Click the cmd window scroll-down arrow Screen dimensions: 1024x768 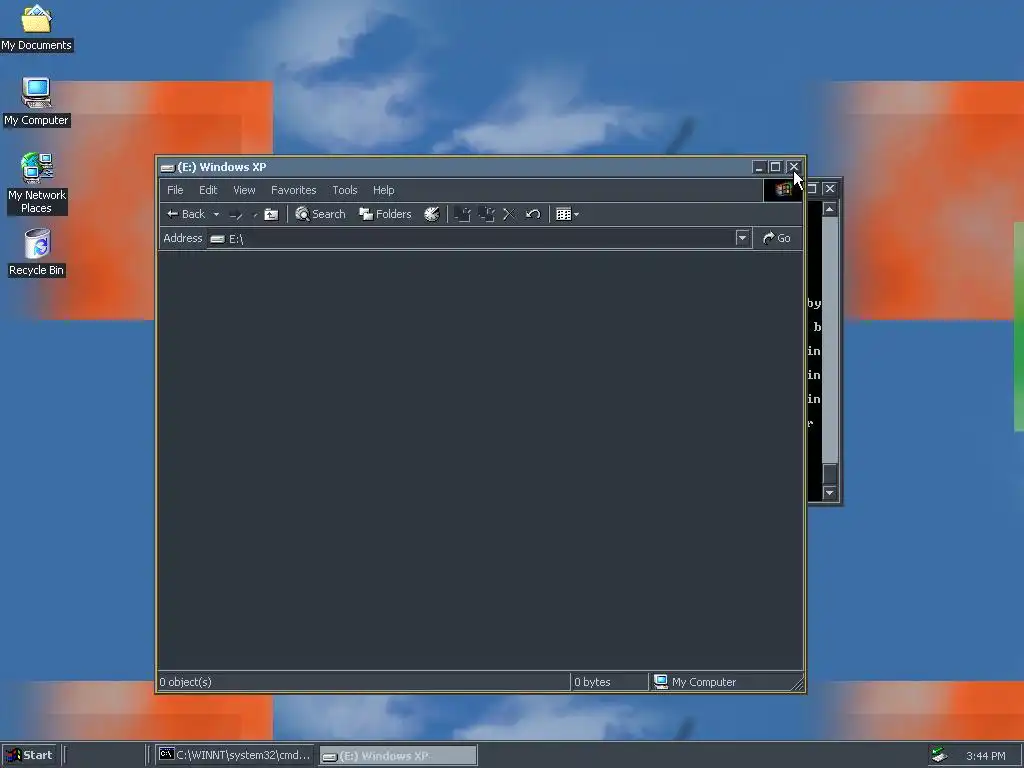tap(829, 492)
